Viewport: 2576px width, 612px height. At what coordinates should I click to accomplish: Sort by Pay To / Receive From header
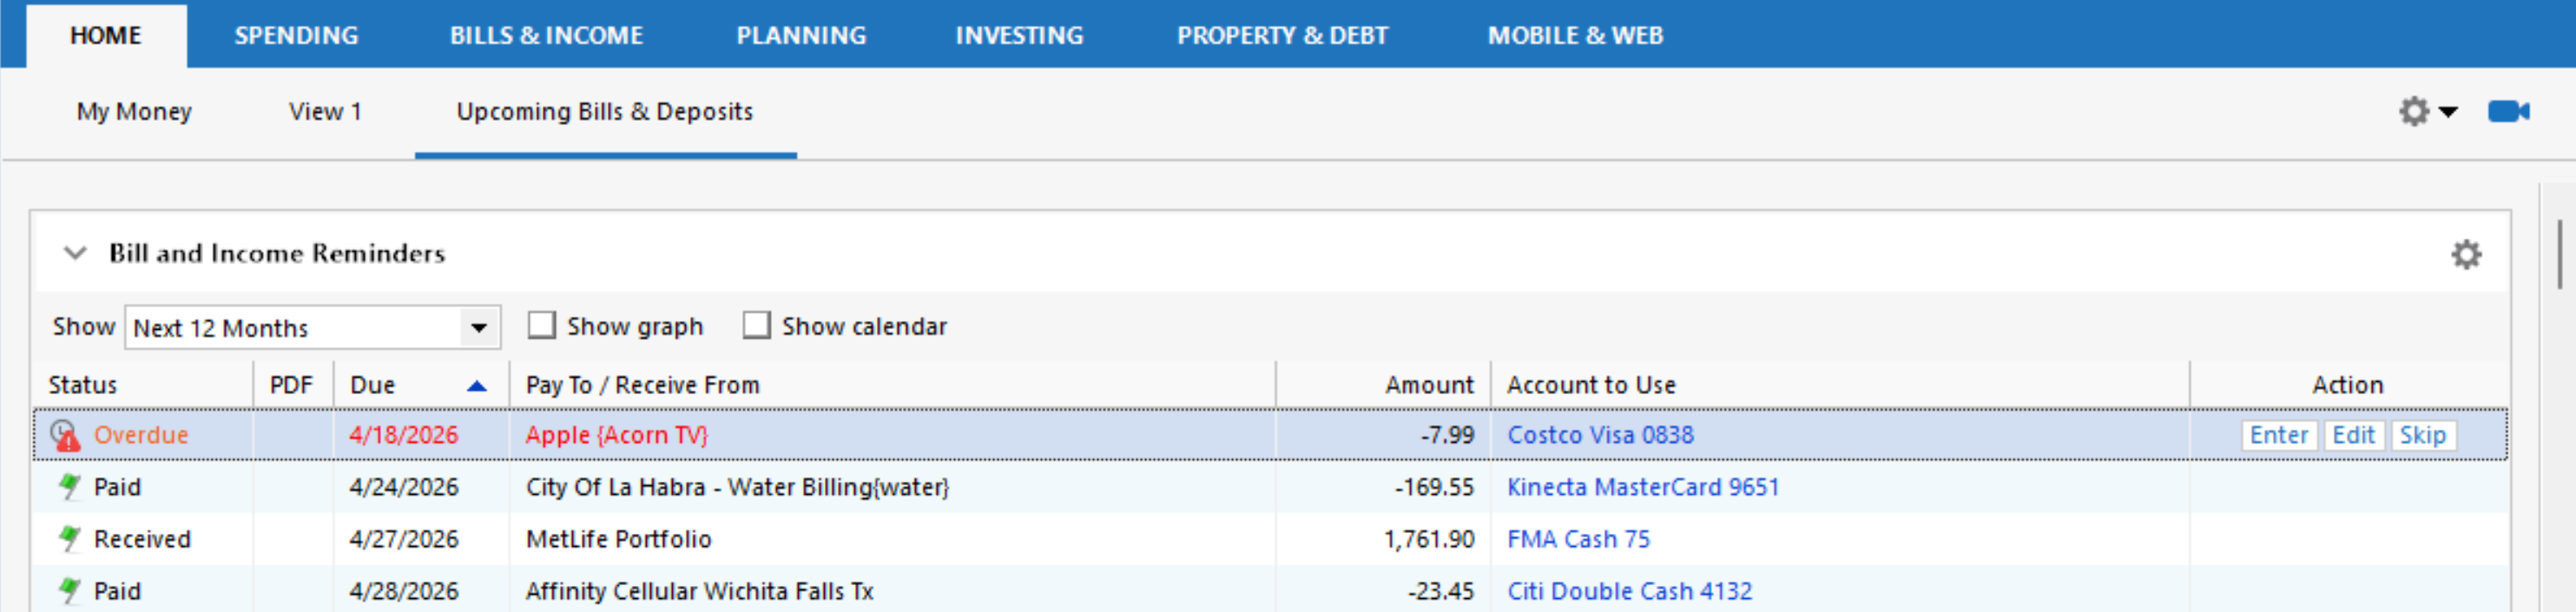point(643,385)
